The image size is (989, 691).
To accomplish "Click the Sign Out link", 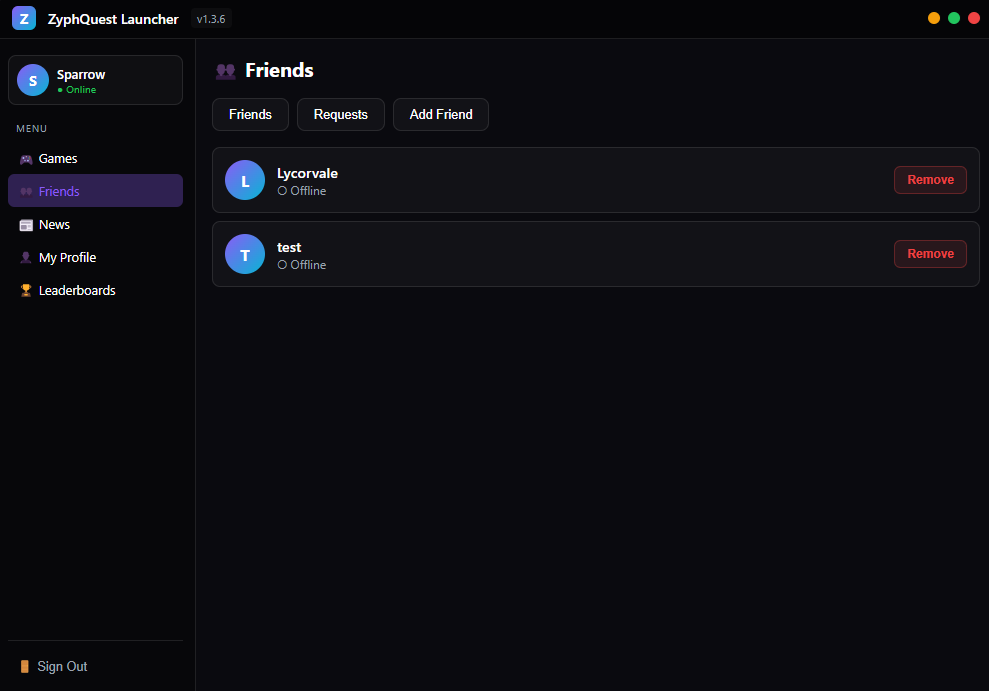I will (x=61, y=666).
